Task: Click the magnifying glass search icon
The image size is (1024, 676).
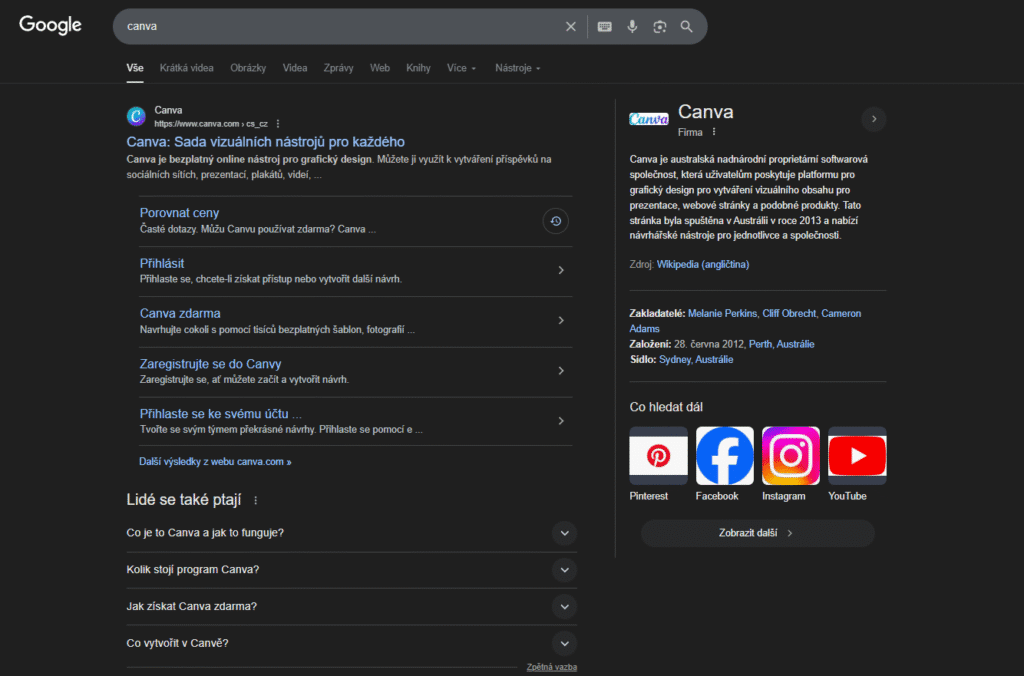Action: pos(687,27)
